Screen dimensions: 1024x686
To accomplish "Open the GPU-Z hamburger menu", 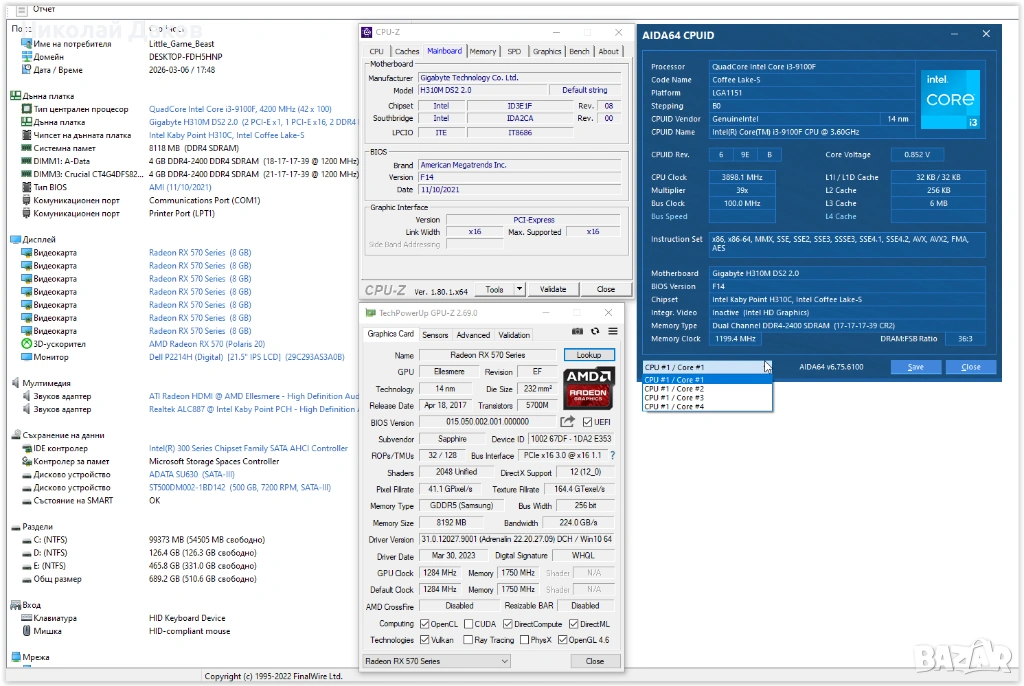I will (613, 331).
